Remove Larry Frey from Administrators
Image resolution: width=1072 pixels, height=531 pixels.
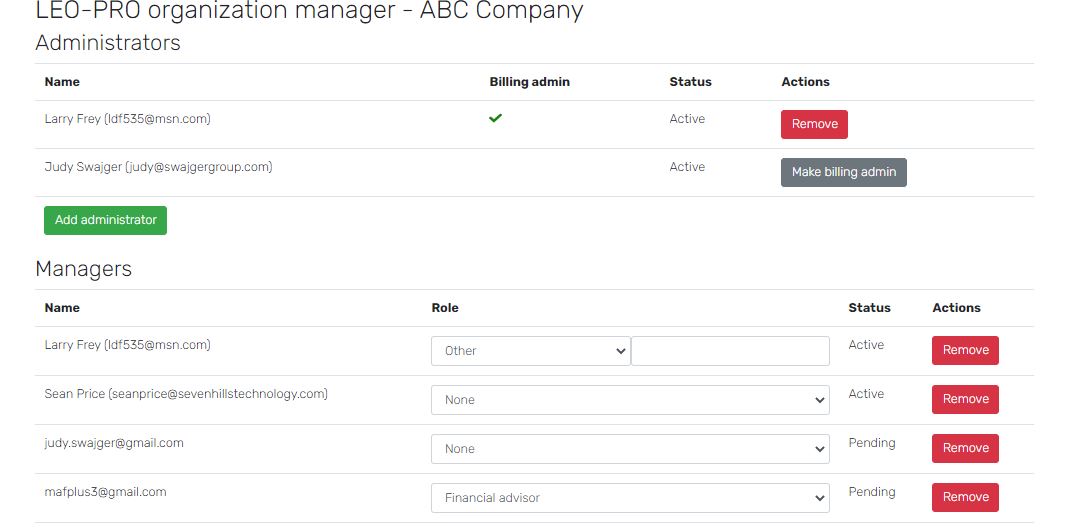(x=814, y=124)
